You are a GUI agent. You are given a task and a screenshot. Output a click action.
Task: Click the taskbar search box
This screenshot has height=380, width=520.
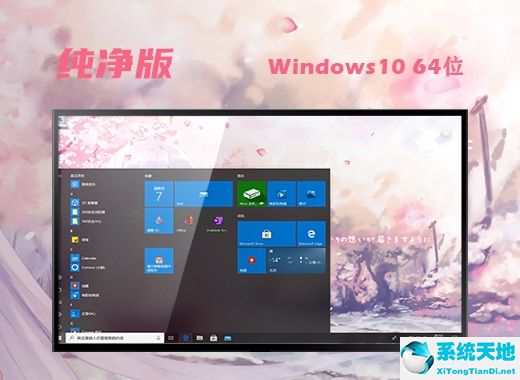pos(115,338)
